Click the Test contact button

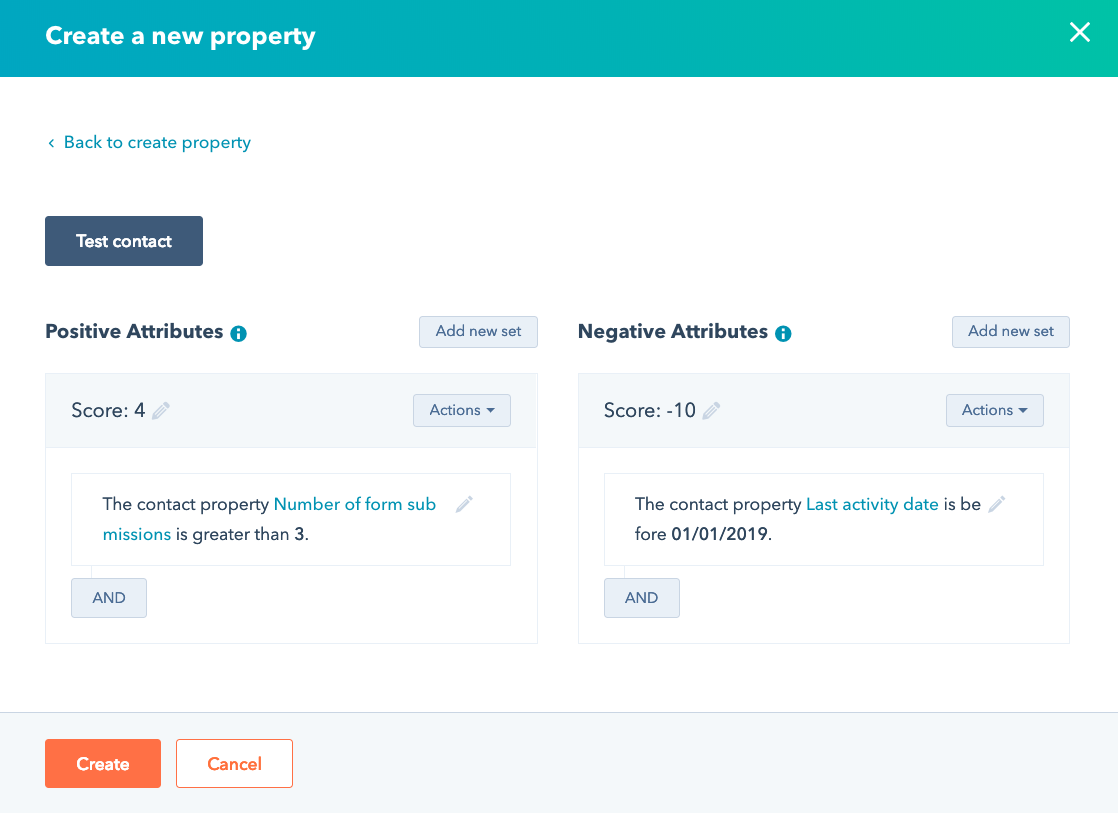(124, 241)
